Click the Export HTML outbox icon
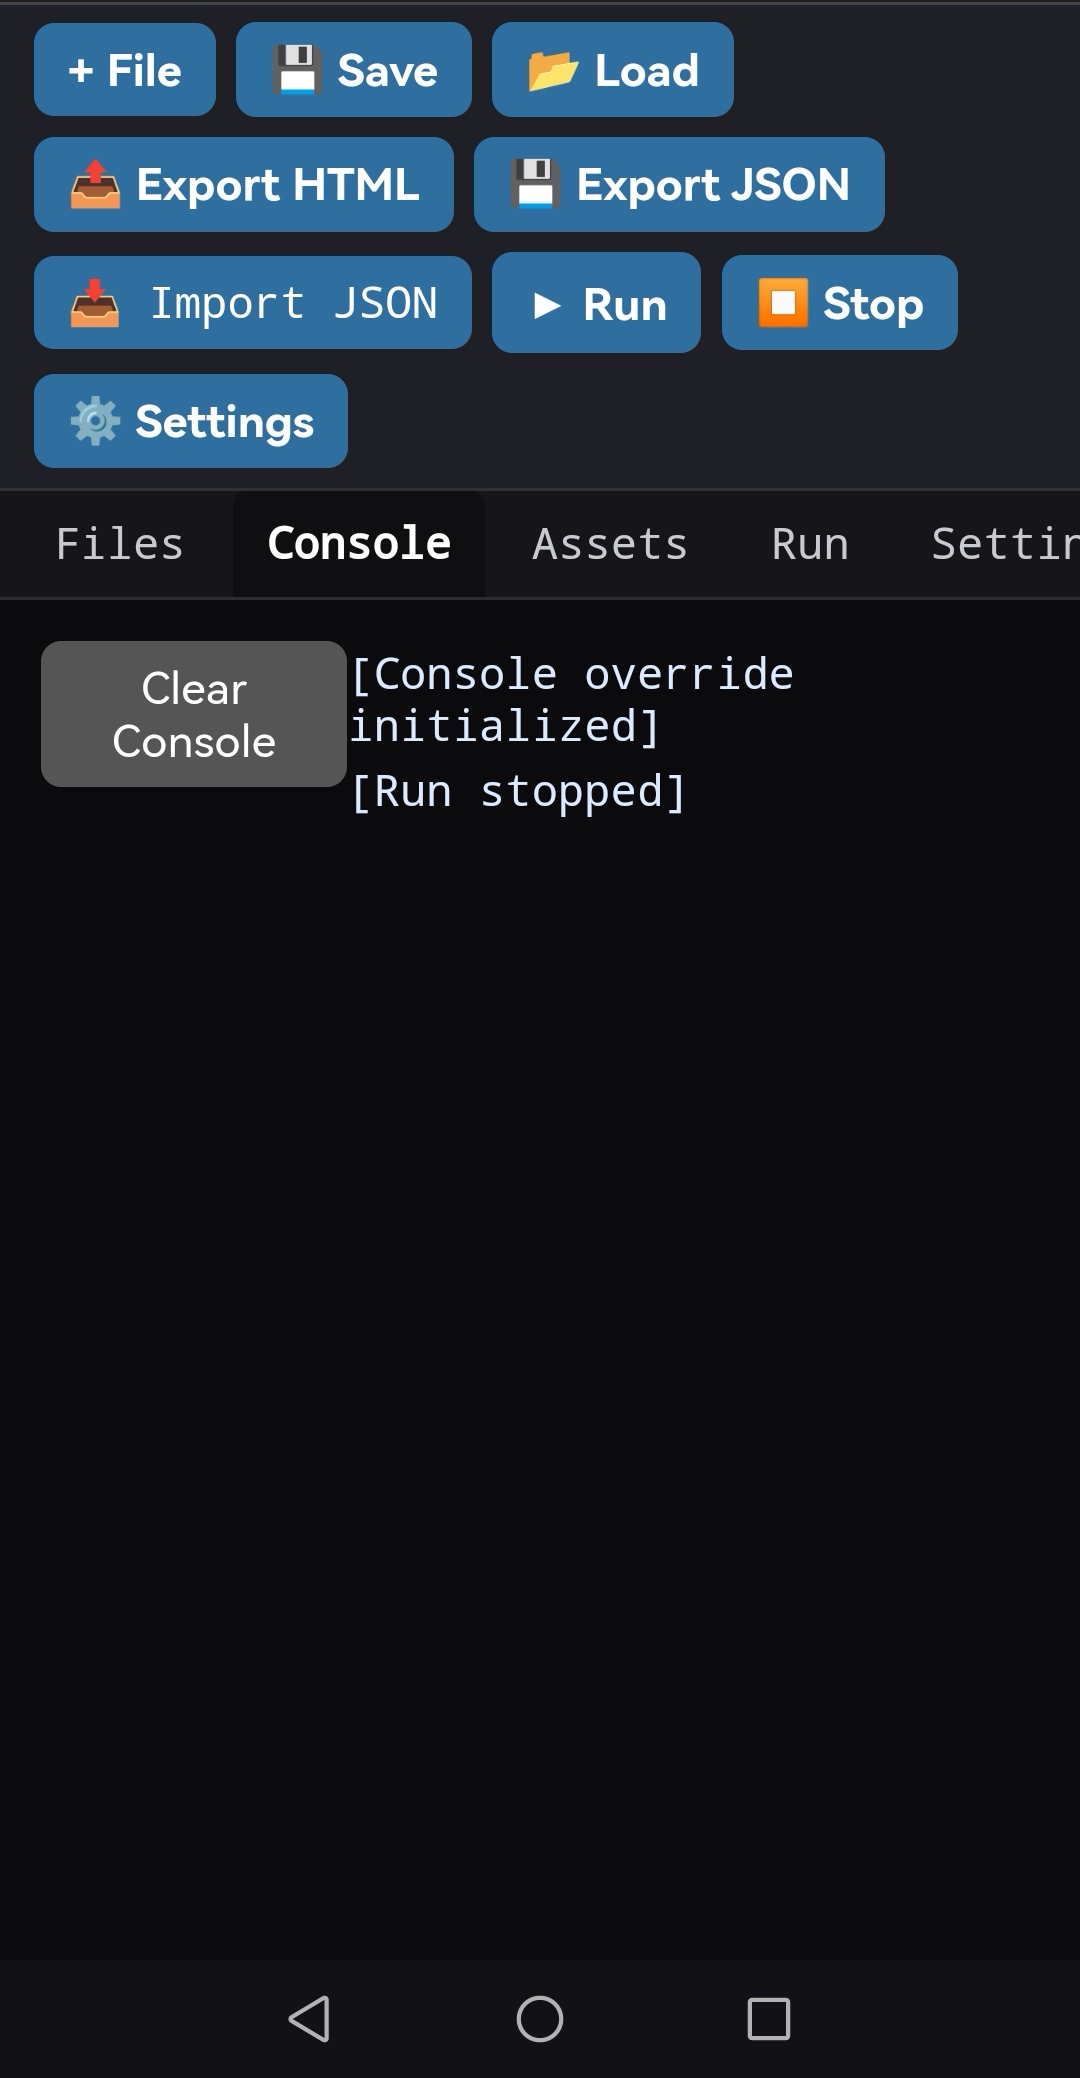Viewport: 1080px width, 2078px height. 95,185
